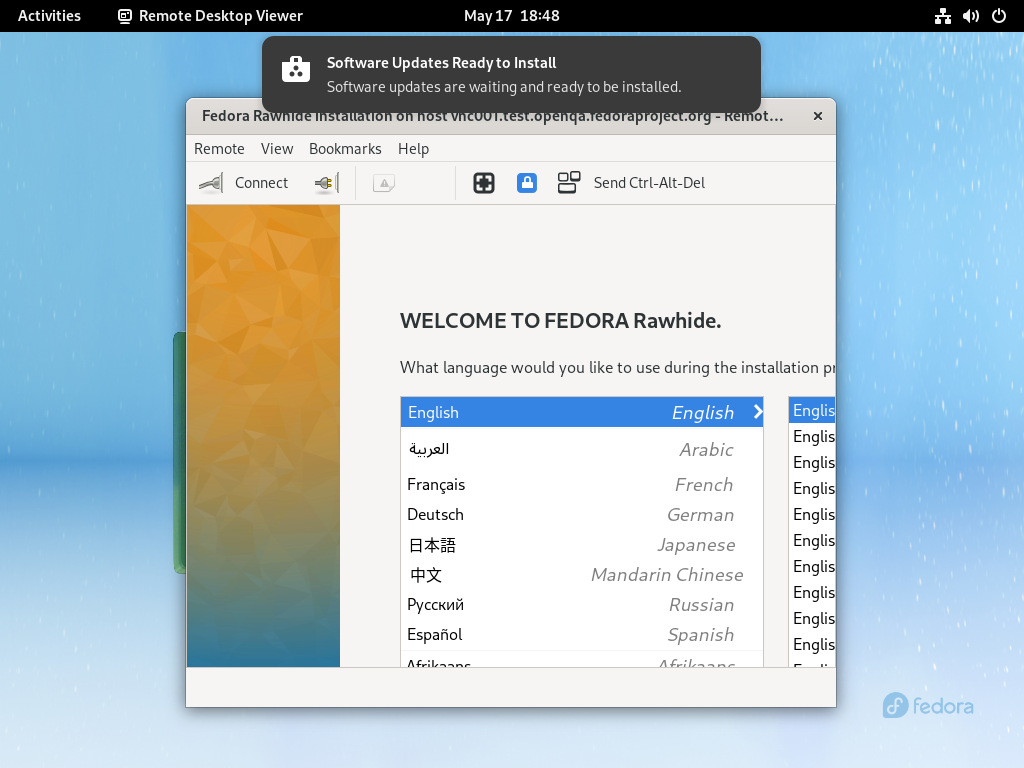Open the Activities overview

tap(49, 16)
